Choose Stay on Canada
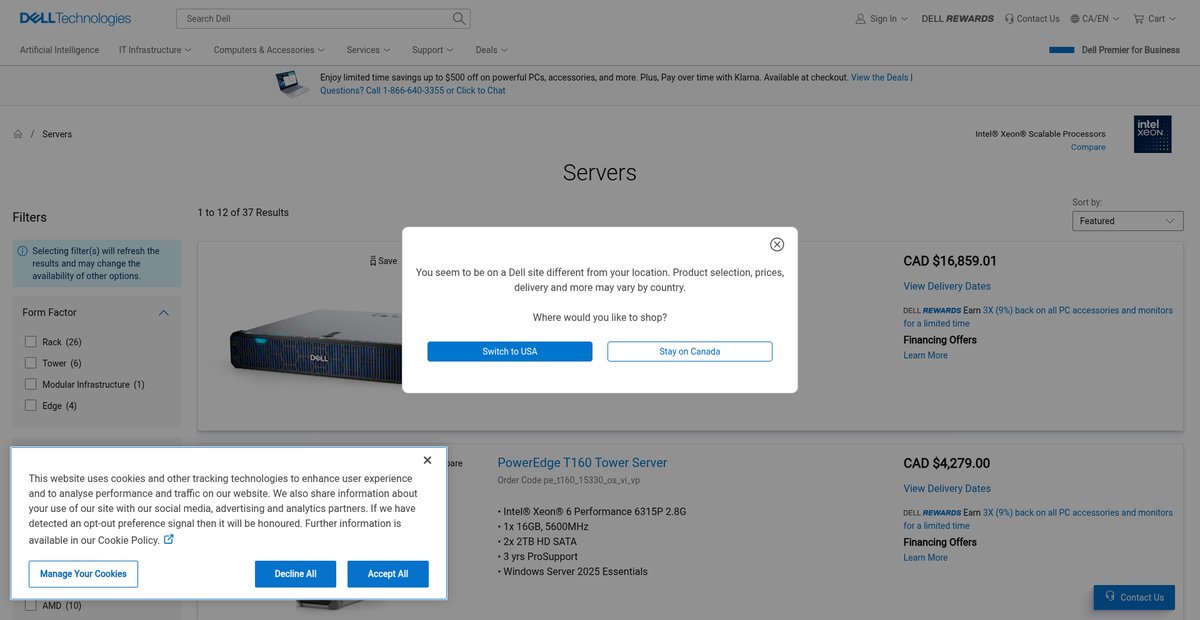 (x=690, y=352)
